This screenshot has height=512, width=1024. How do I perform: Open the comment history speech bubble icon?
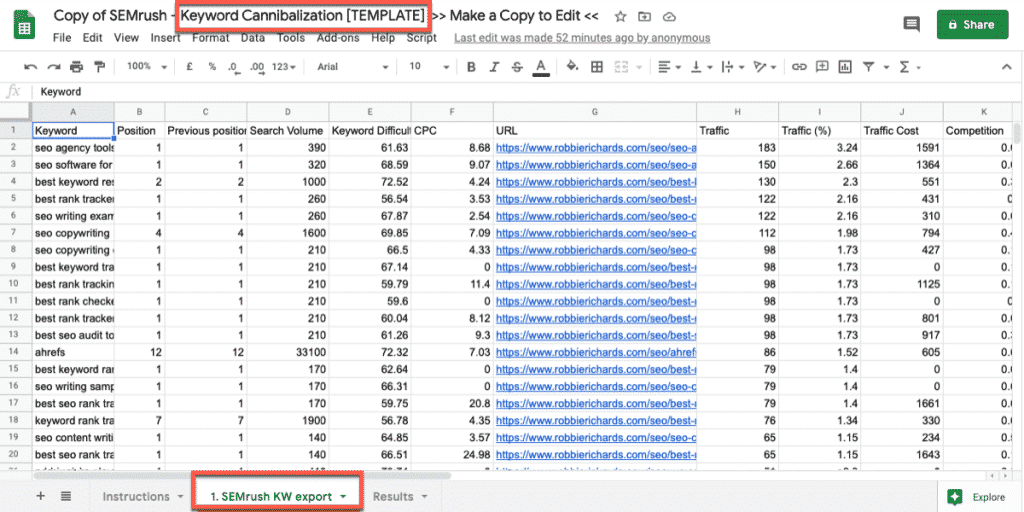pyautogui.click(x=911, y=25)
